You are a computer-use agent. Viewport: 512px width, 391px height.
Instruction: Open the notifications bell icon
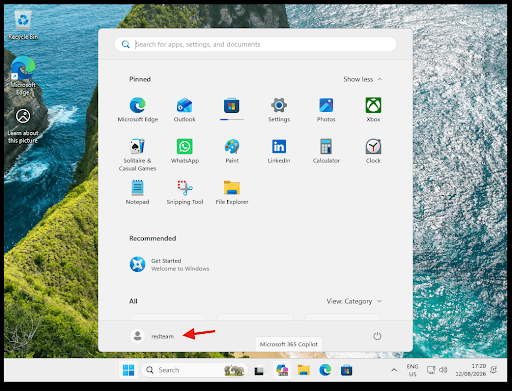pyautogui.click(x=494, y=369)
